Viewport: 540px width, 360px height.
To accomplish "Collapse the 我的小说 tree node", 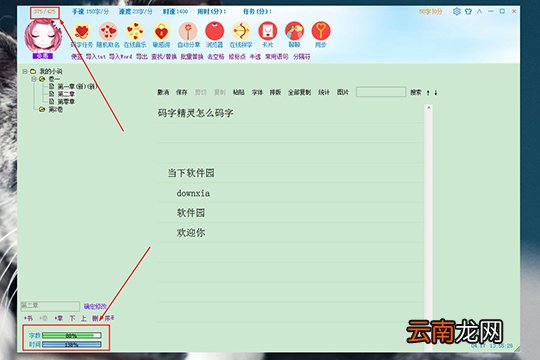I will 25,71.
